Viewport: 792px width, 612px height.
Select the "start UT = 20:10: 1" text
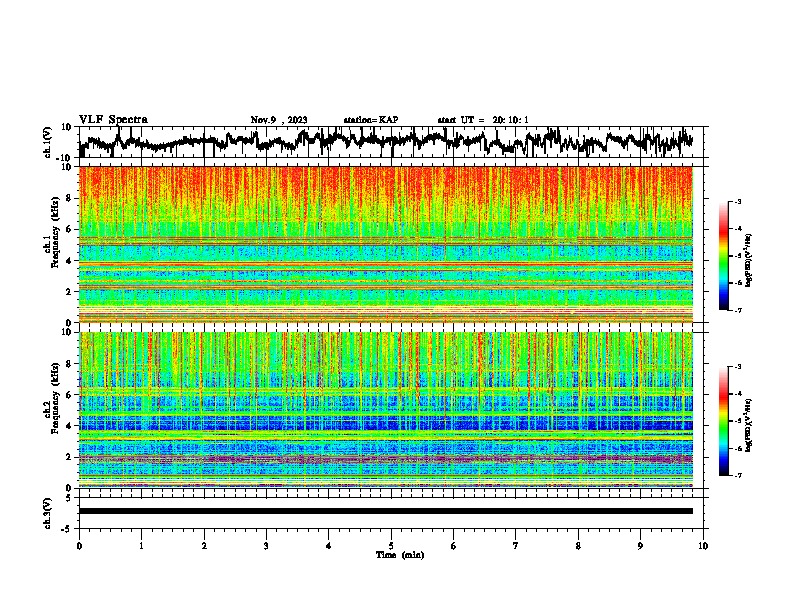click(483, 120)
